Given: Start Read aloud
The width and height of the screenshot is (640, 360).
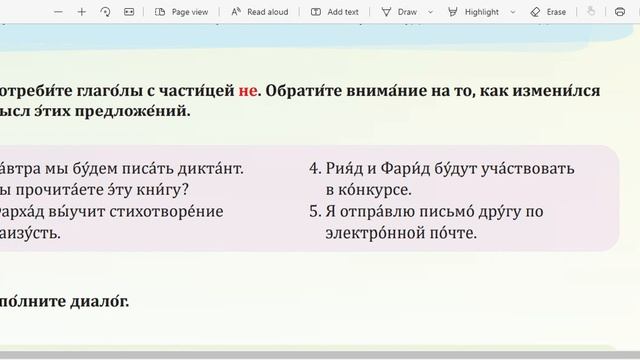Looking at the screenshot, I should [x=260, y=12].
